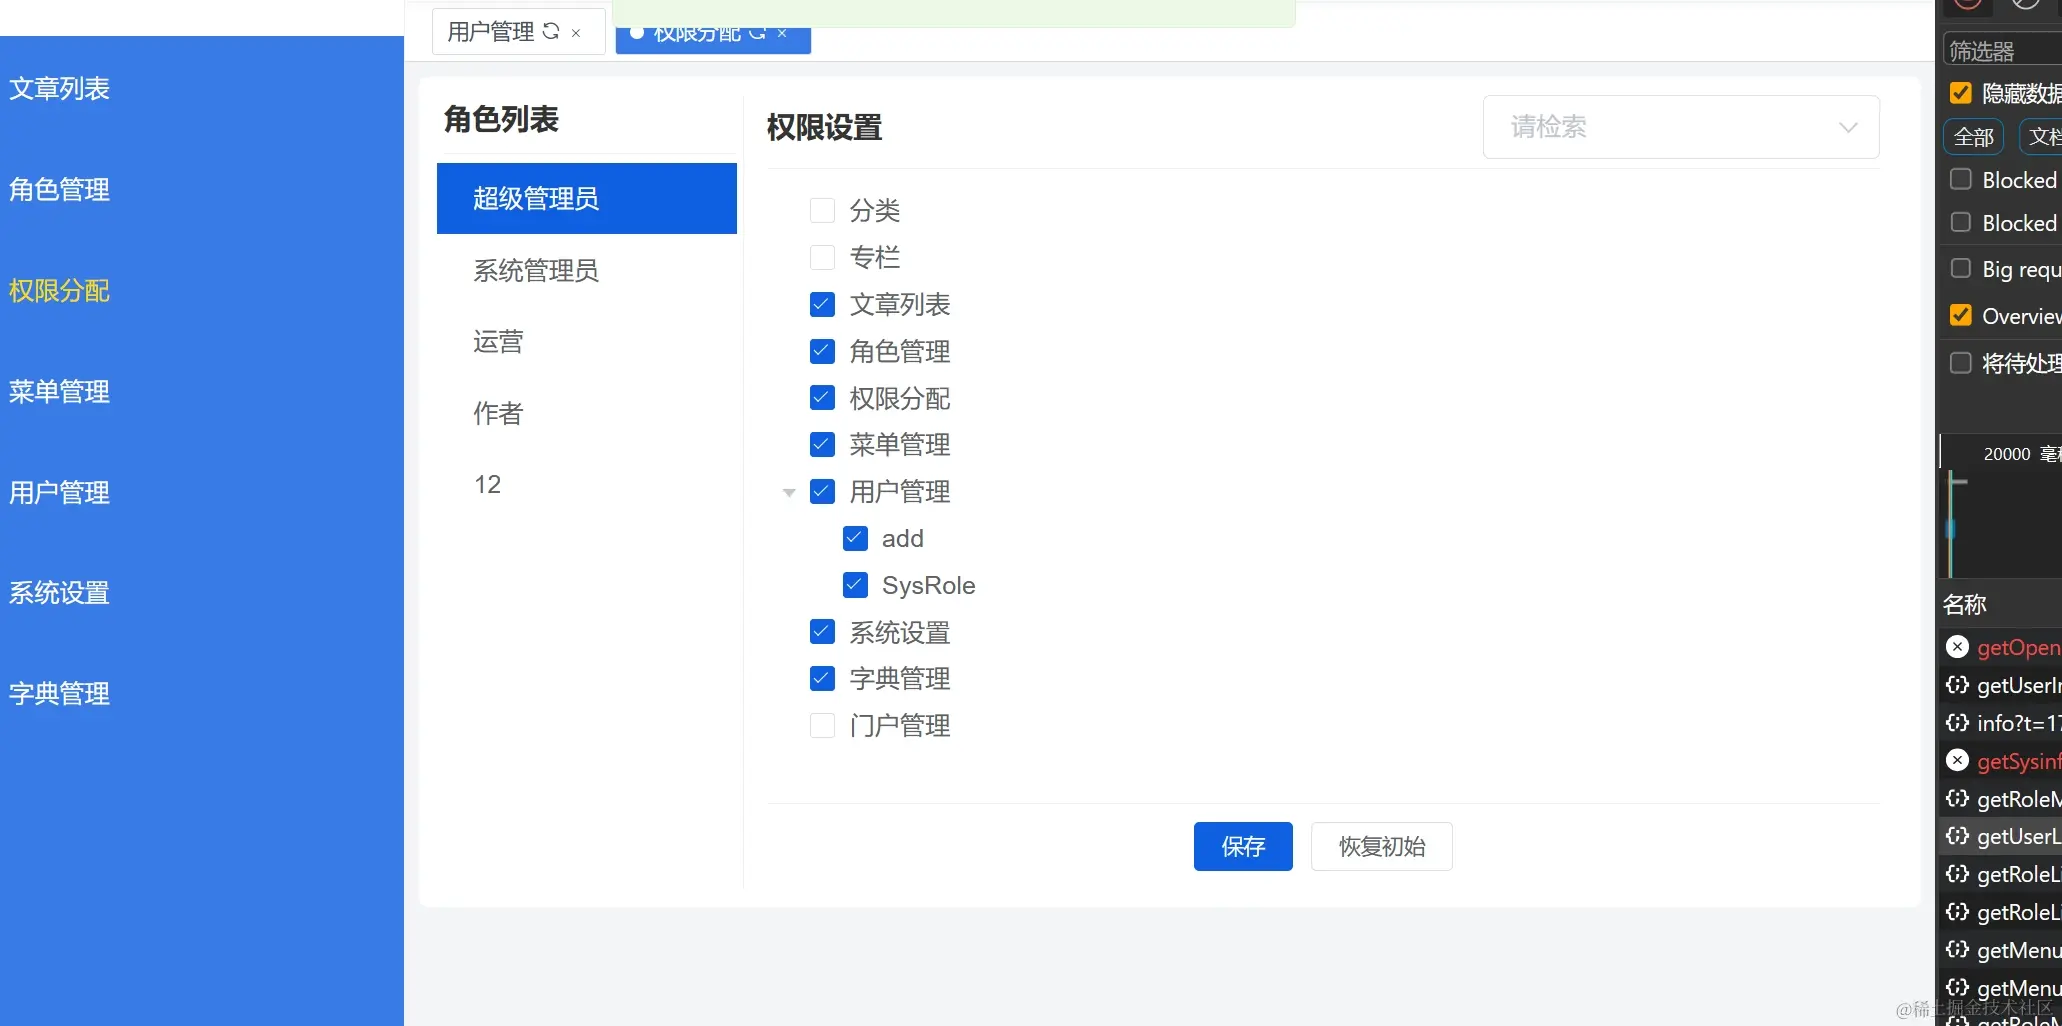Open 用户管理 in the blue sidebar

coord(60,493)
